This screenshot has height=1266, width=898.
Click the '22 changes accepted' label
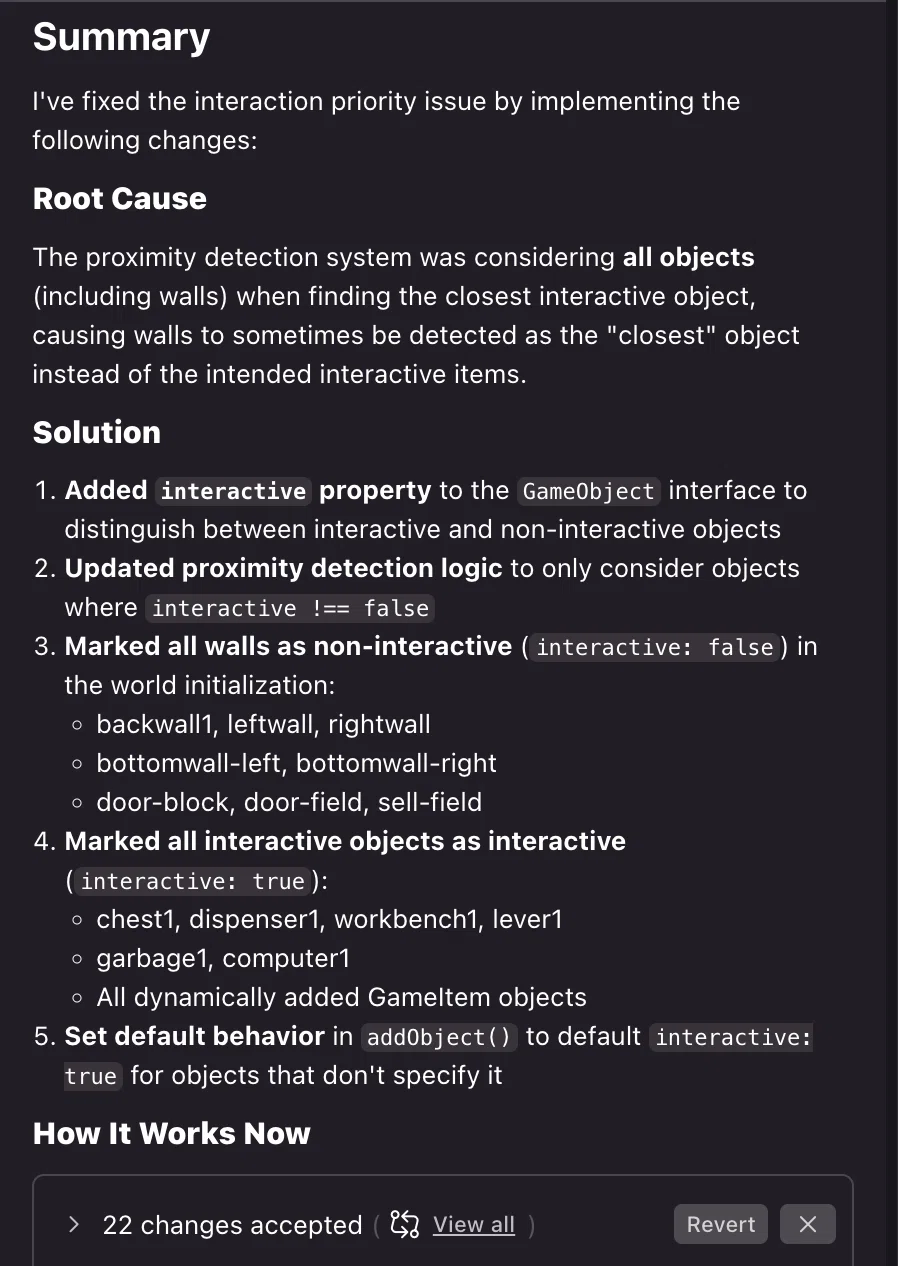pos(232,1225)
